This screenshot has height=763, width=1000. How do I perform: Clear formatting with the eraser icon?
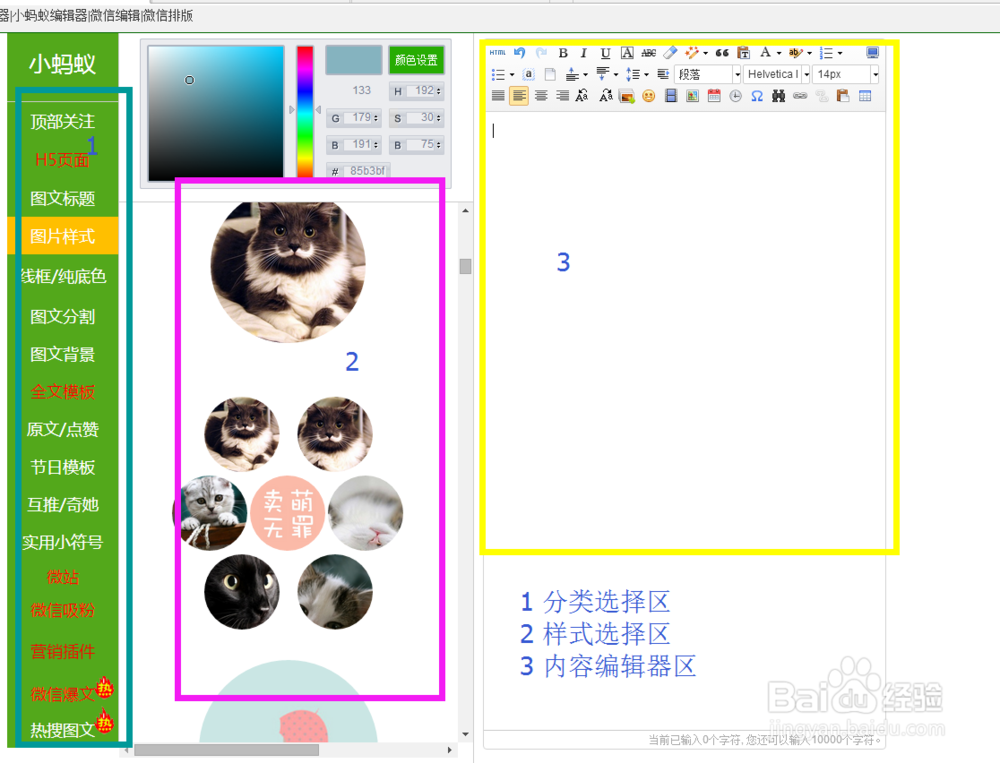click(x=670, y=53)
